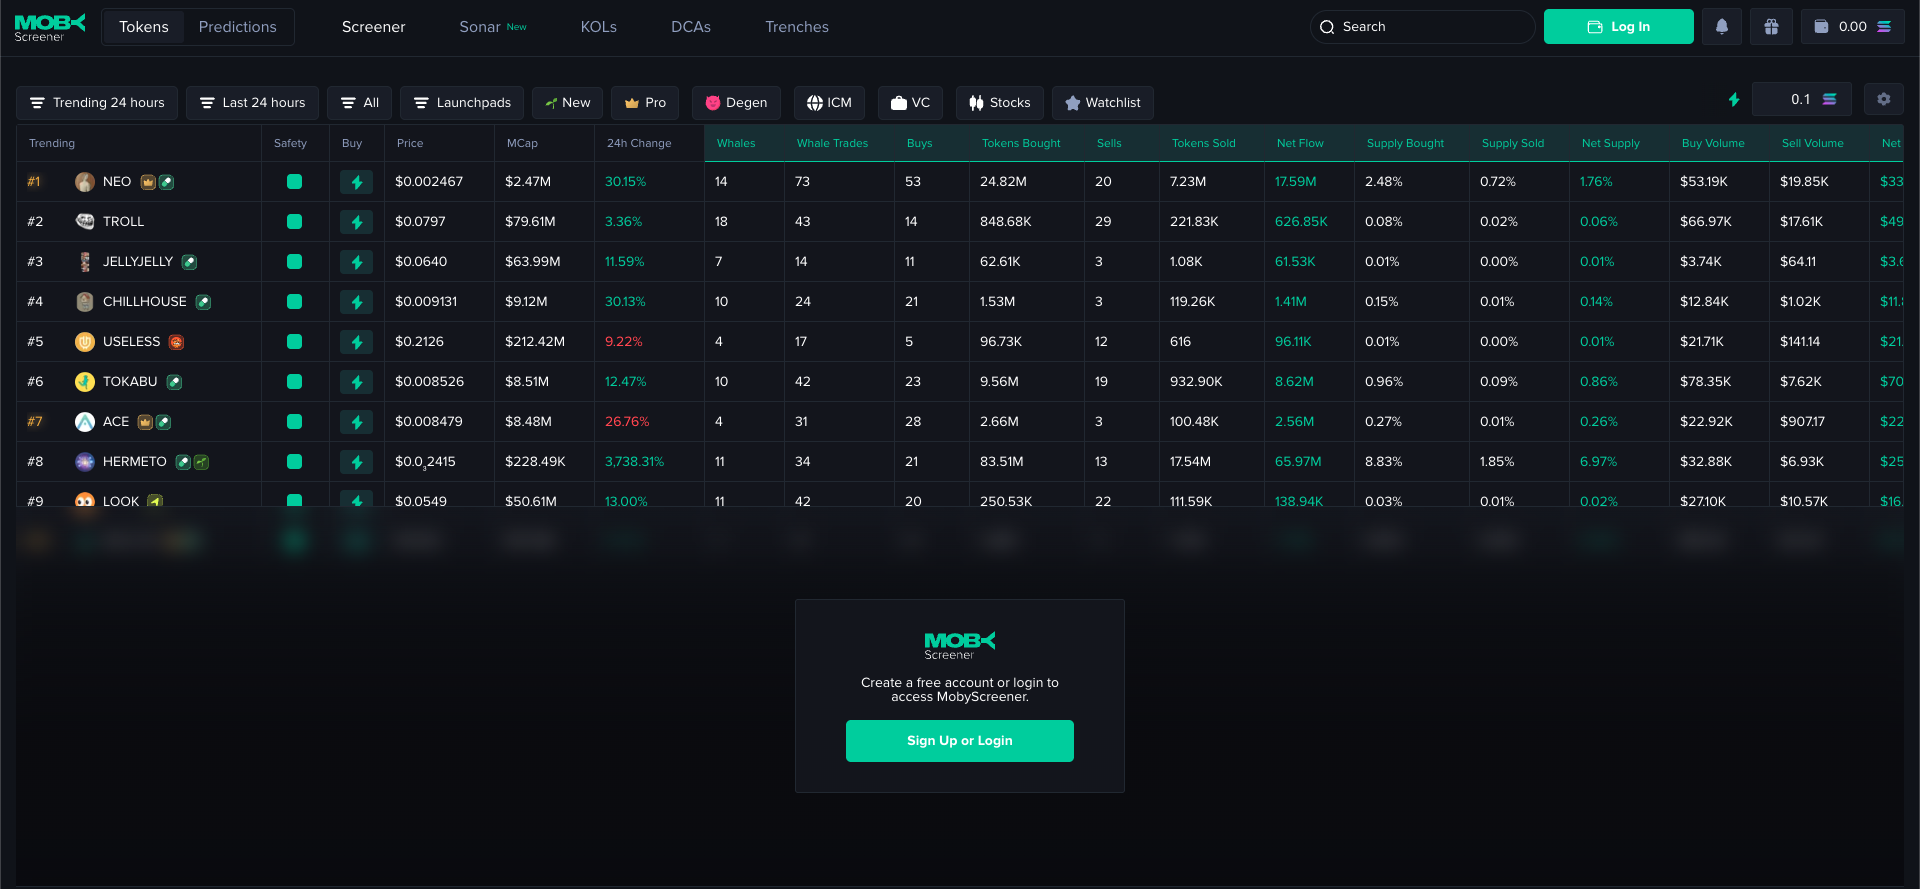1920x889 pixels.
Task: Sort by Net Flow column
Action: coord(1300,143)
